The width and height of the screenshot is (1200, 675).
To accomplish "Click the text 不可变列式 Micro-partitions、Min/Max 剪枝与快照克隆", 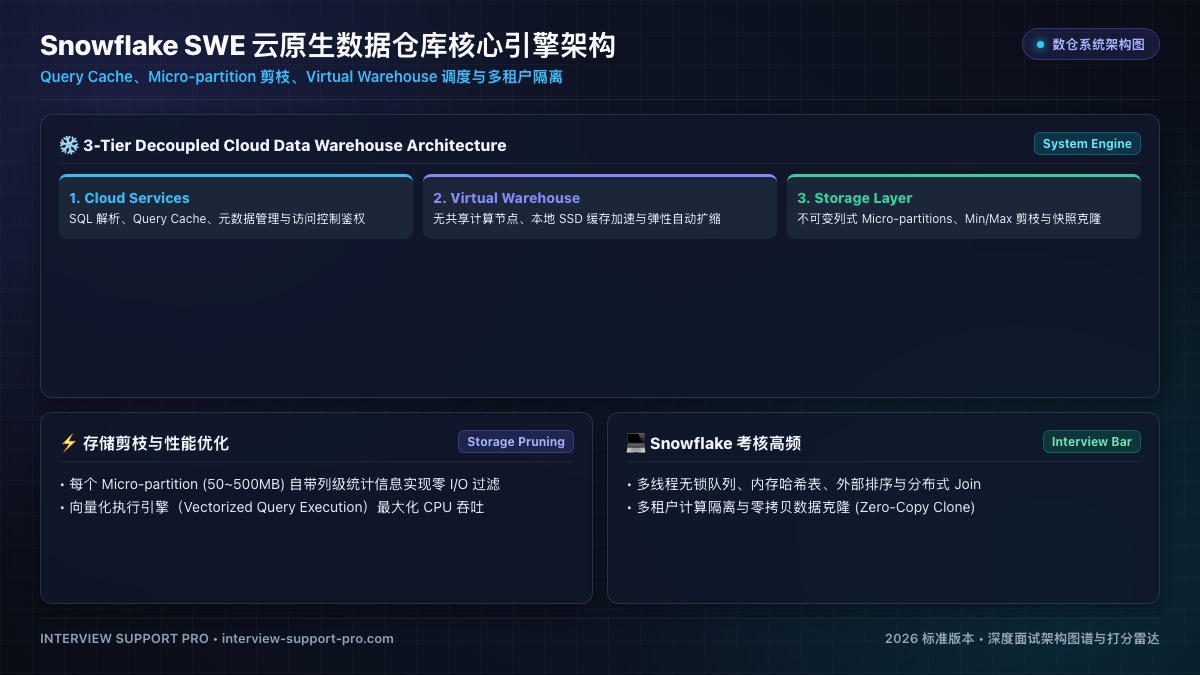I will click(949, 218).
